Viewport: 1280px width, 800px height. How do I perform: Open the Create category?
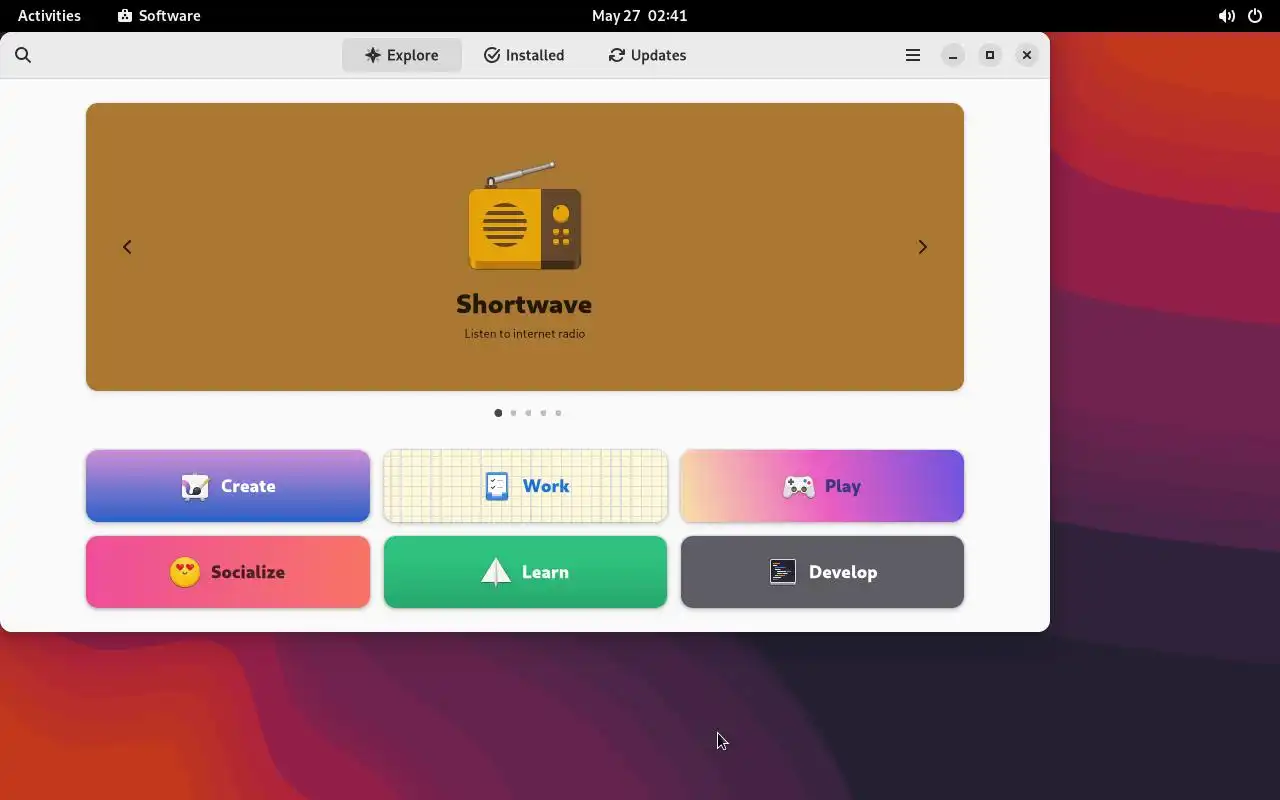point(228,486)
